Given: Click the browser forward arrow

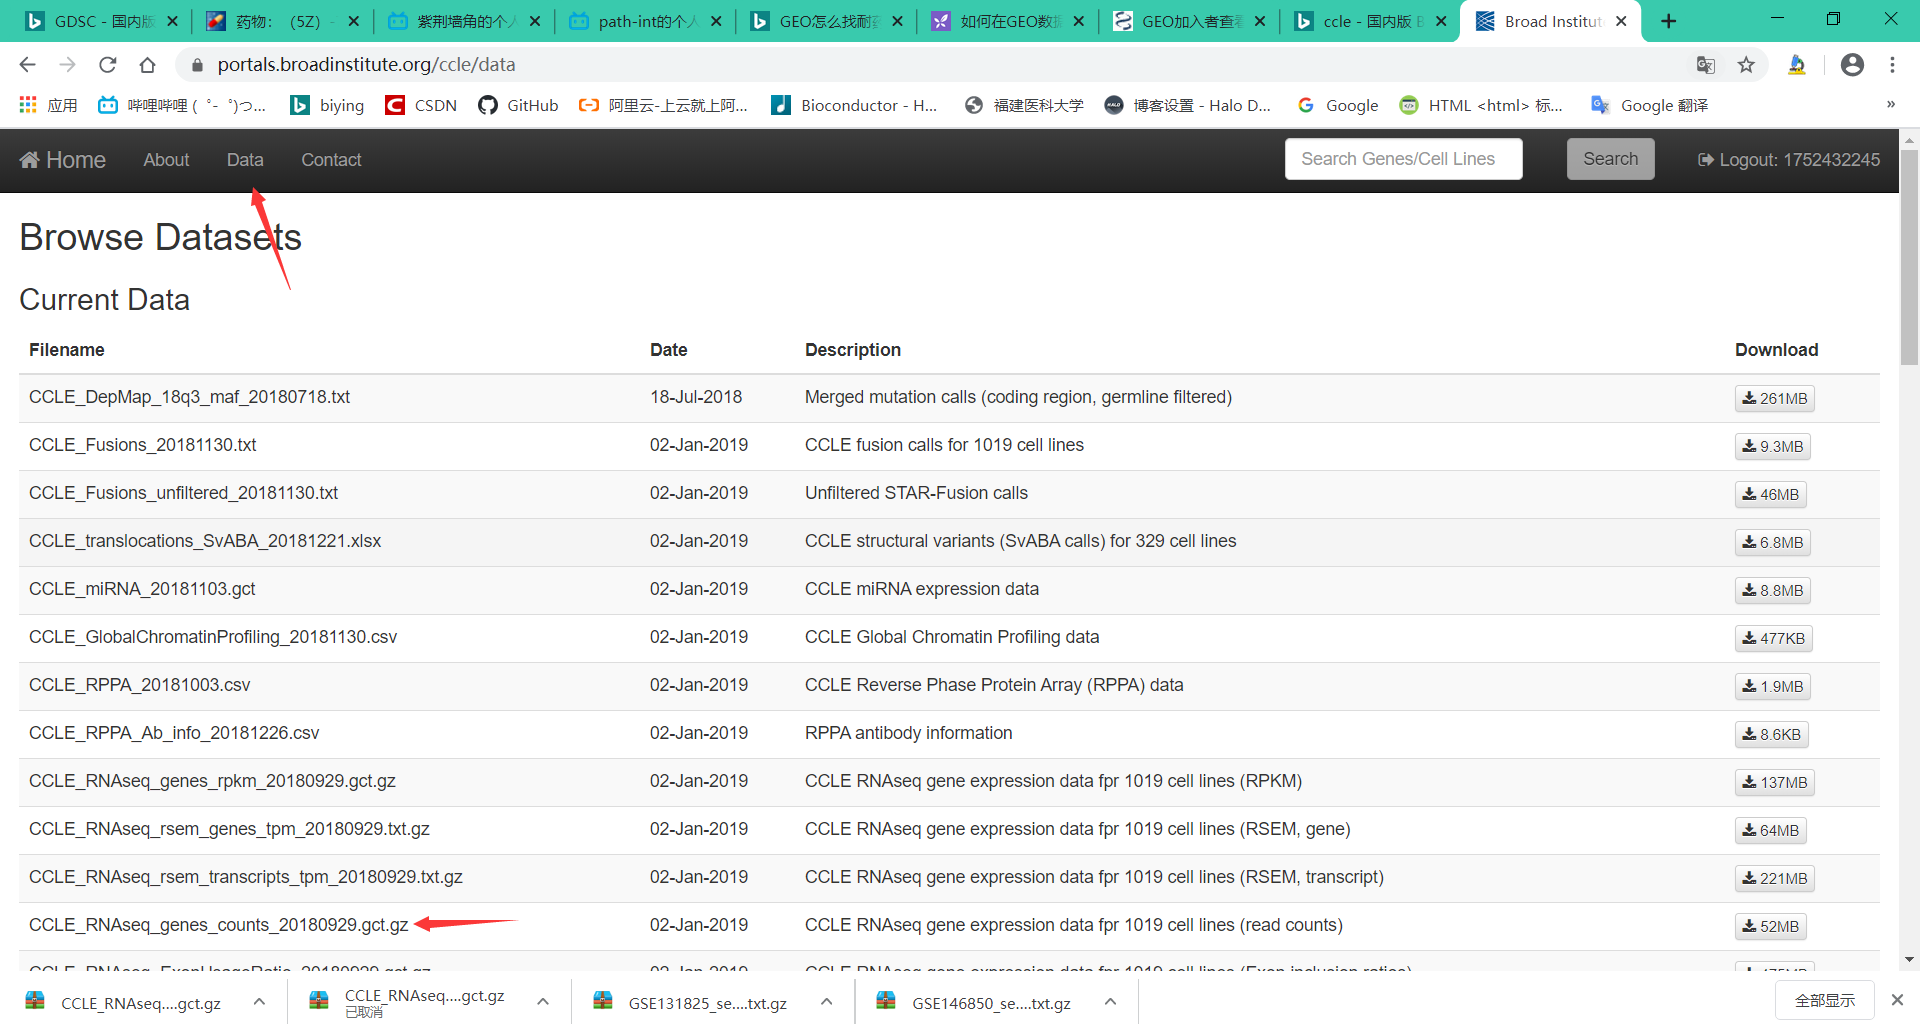Looking at the screenshot, I should 67,65.
